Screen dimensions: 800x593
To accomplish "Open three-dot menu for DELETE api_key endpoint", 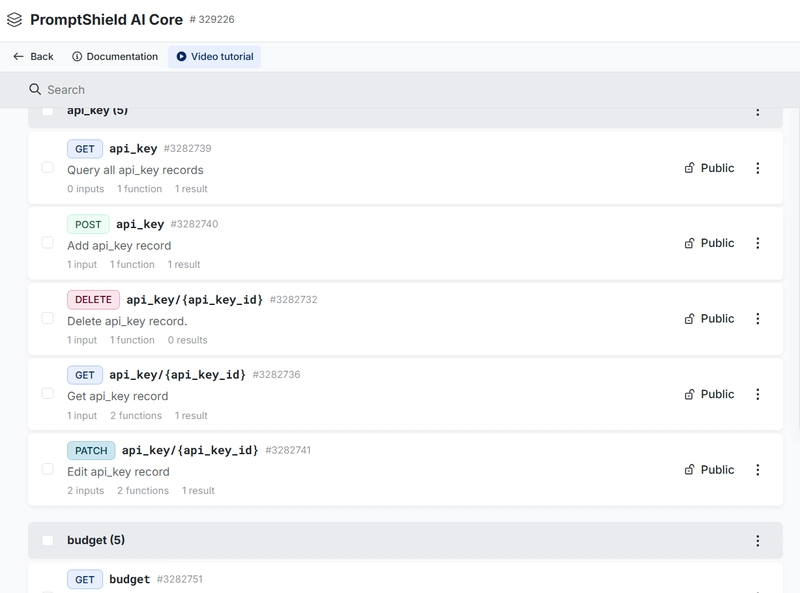I will point(757,319).
